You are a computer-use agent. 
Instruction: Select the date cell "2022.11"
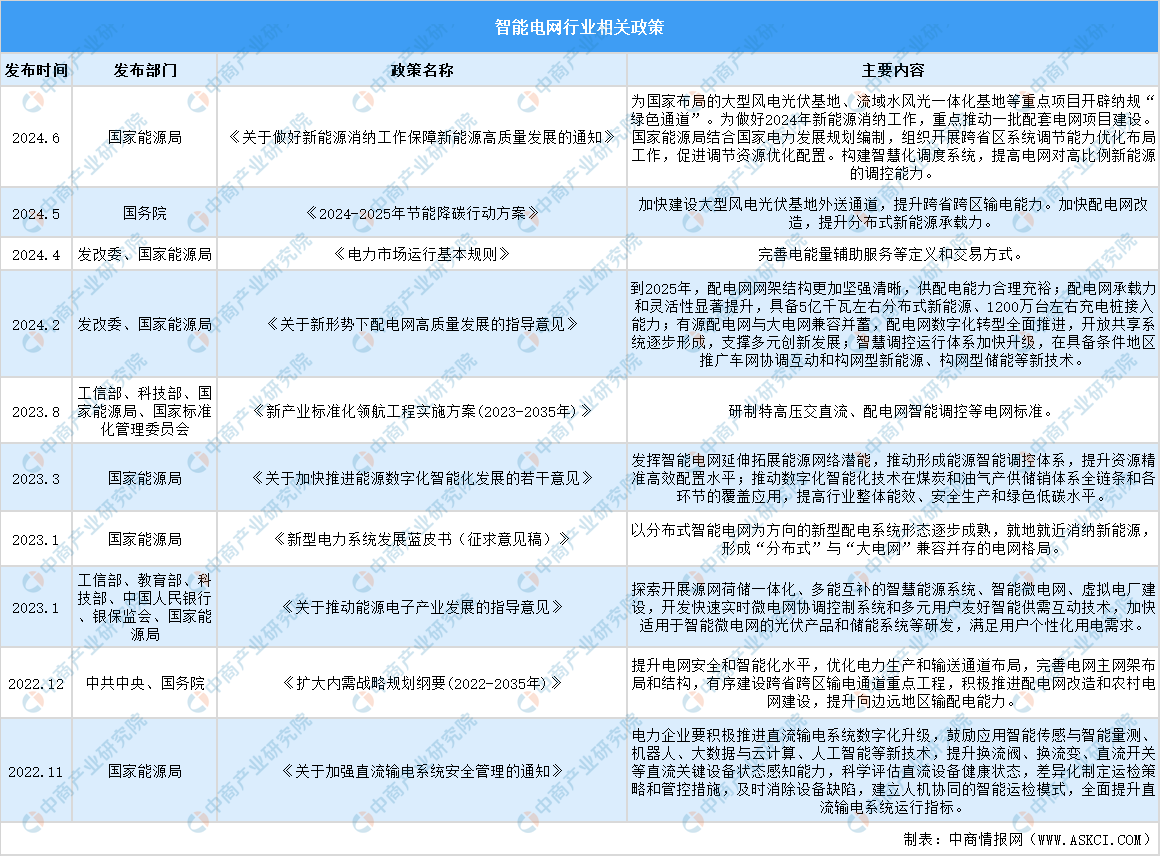point(36,772)
